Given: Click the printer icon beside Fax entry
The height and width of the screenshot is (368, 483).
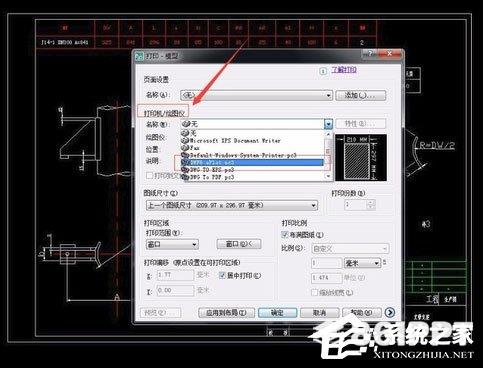Looking at the screenshot, I should 185,148.
